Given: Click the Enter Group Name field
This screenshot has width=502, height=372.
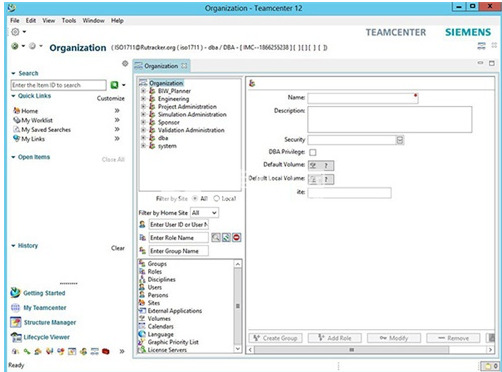Looking at the screenshot, I should 179,251.
